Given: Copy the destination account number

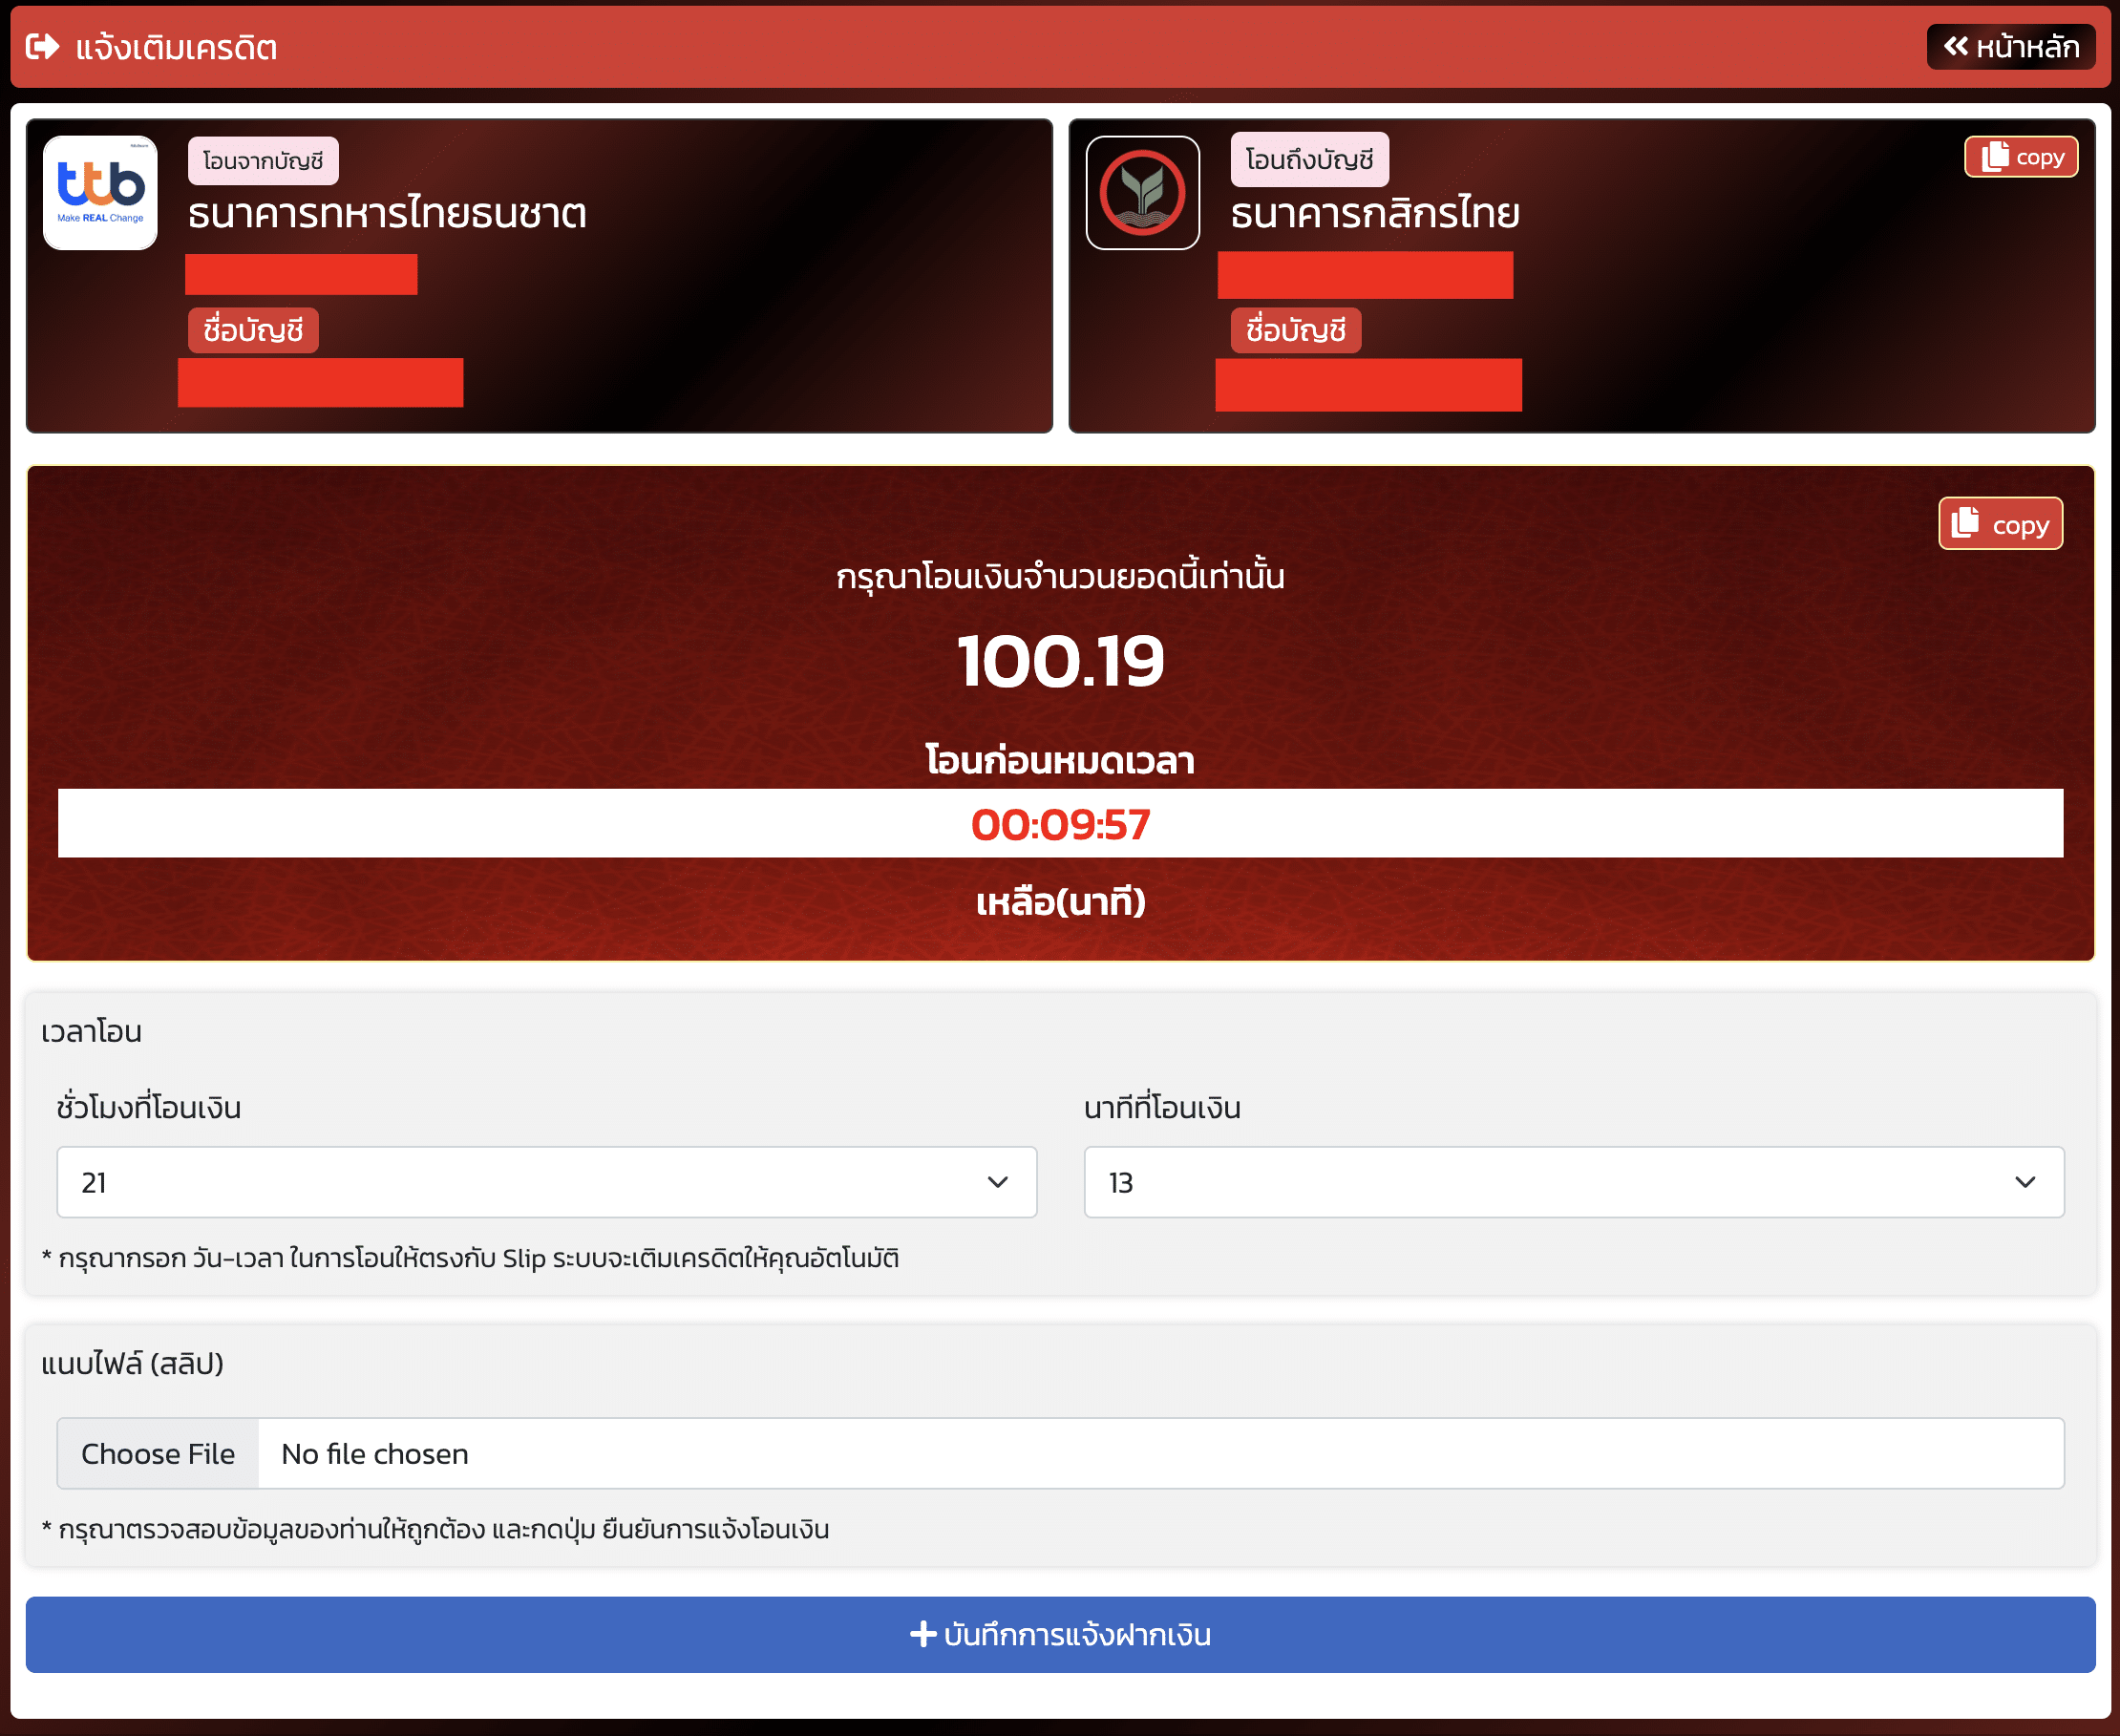Looking at the screenshot, I should coord(2021,157).
